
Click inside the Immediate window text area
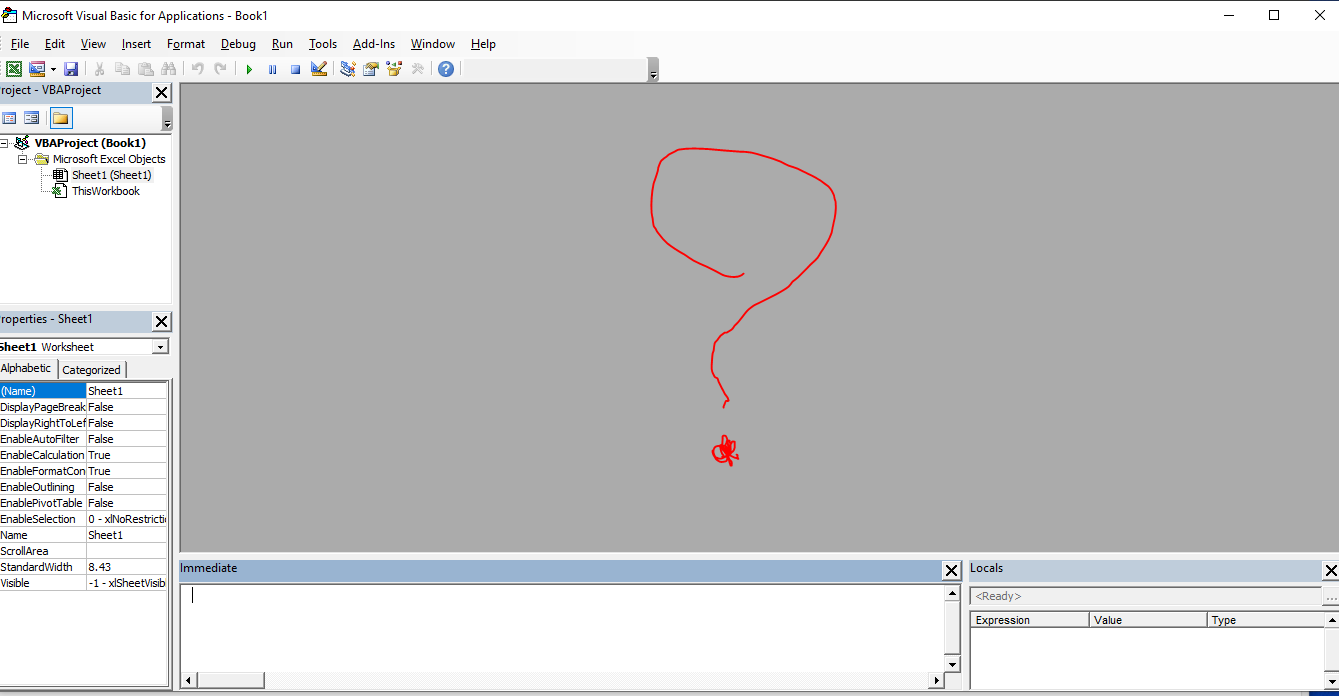click(561, 628)
